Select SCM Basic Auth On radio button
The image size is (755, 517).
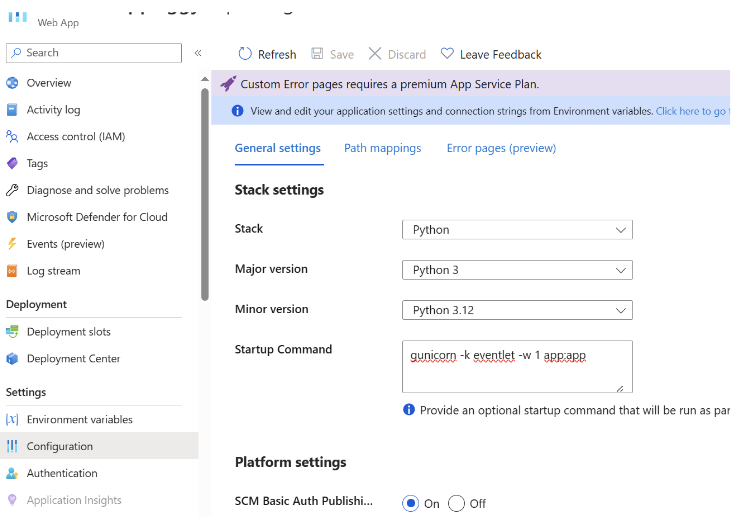pos(410,504)
